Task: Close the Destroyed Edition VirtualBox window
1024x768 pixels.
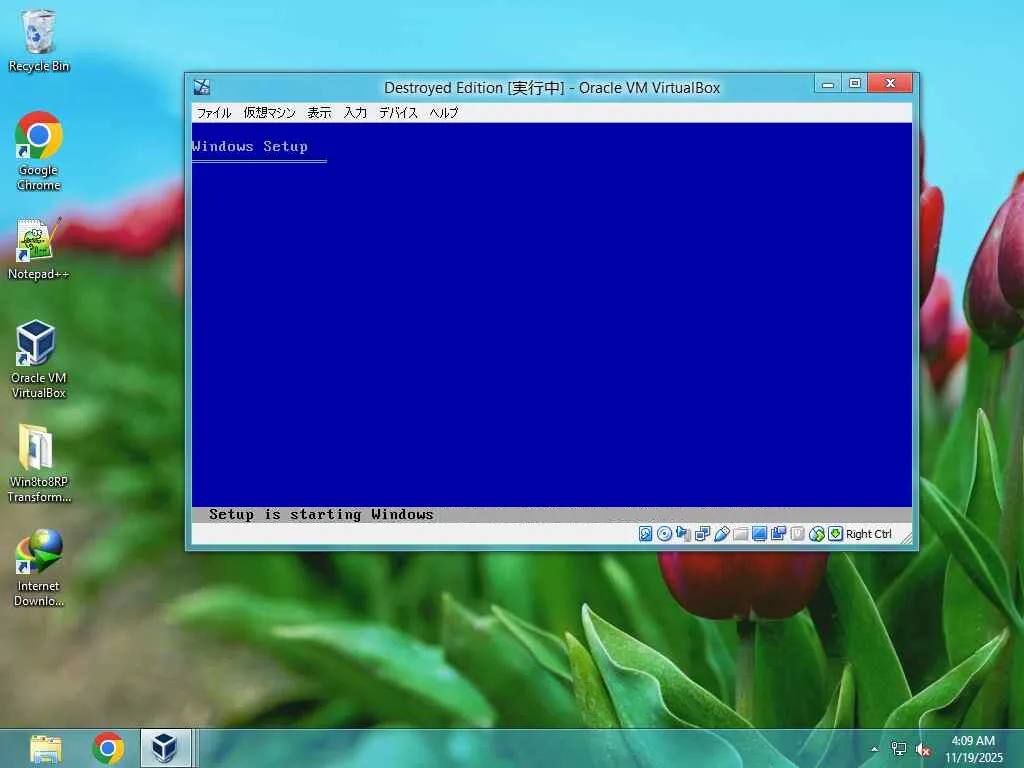Action: point(889,83)
